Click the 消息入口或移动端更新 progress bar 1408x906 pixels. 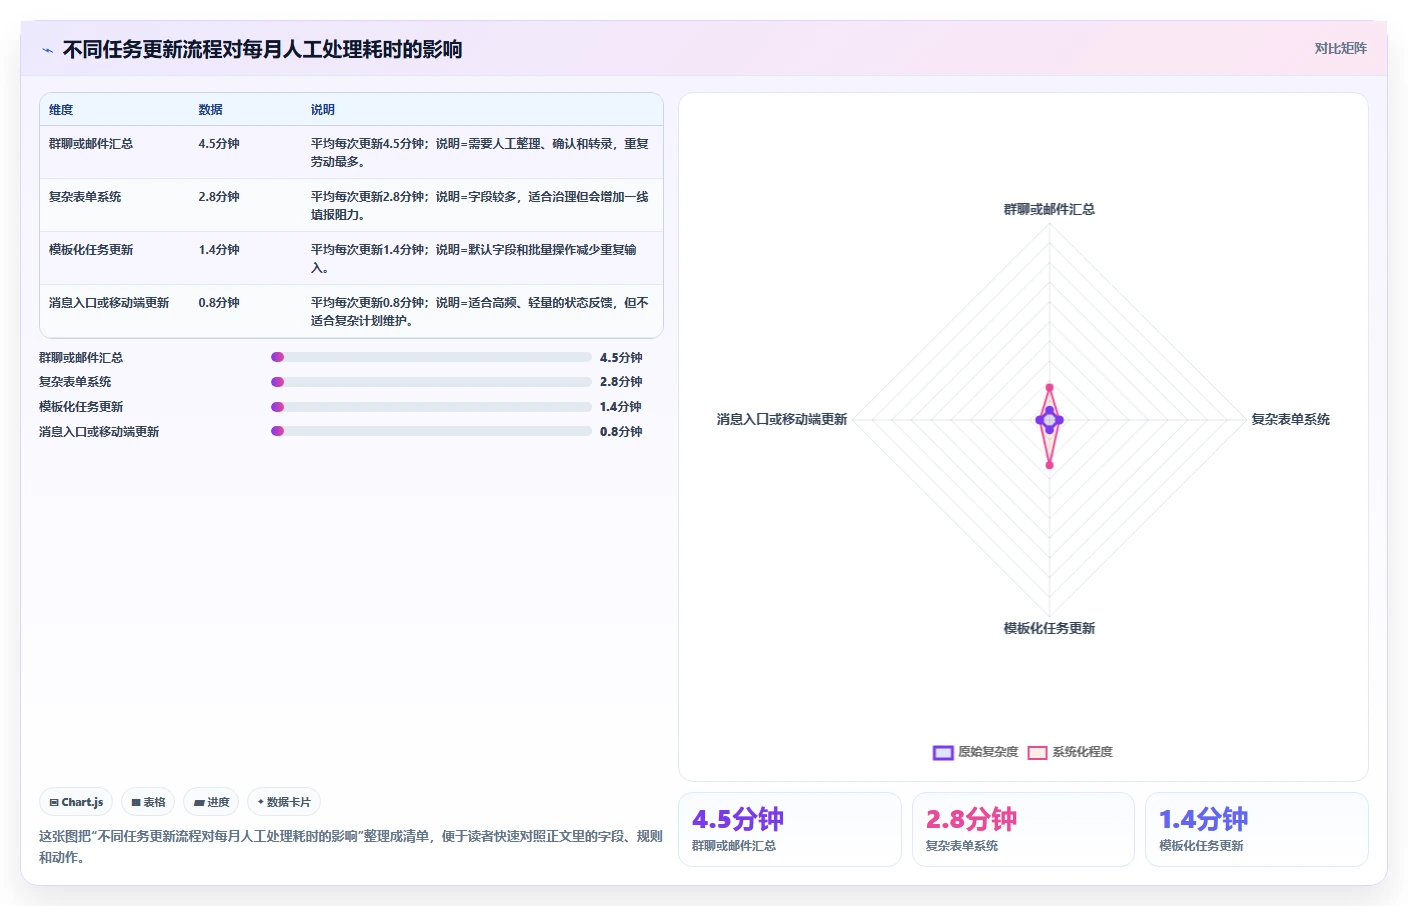[431, 431]
